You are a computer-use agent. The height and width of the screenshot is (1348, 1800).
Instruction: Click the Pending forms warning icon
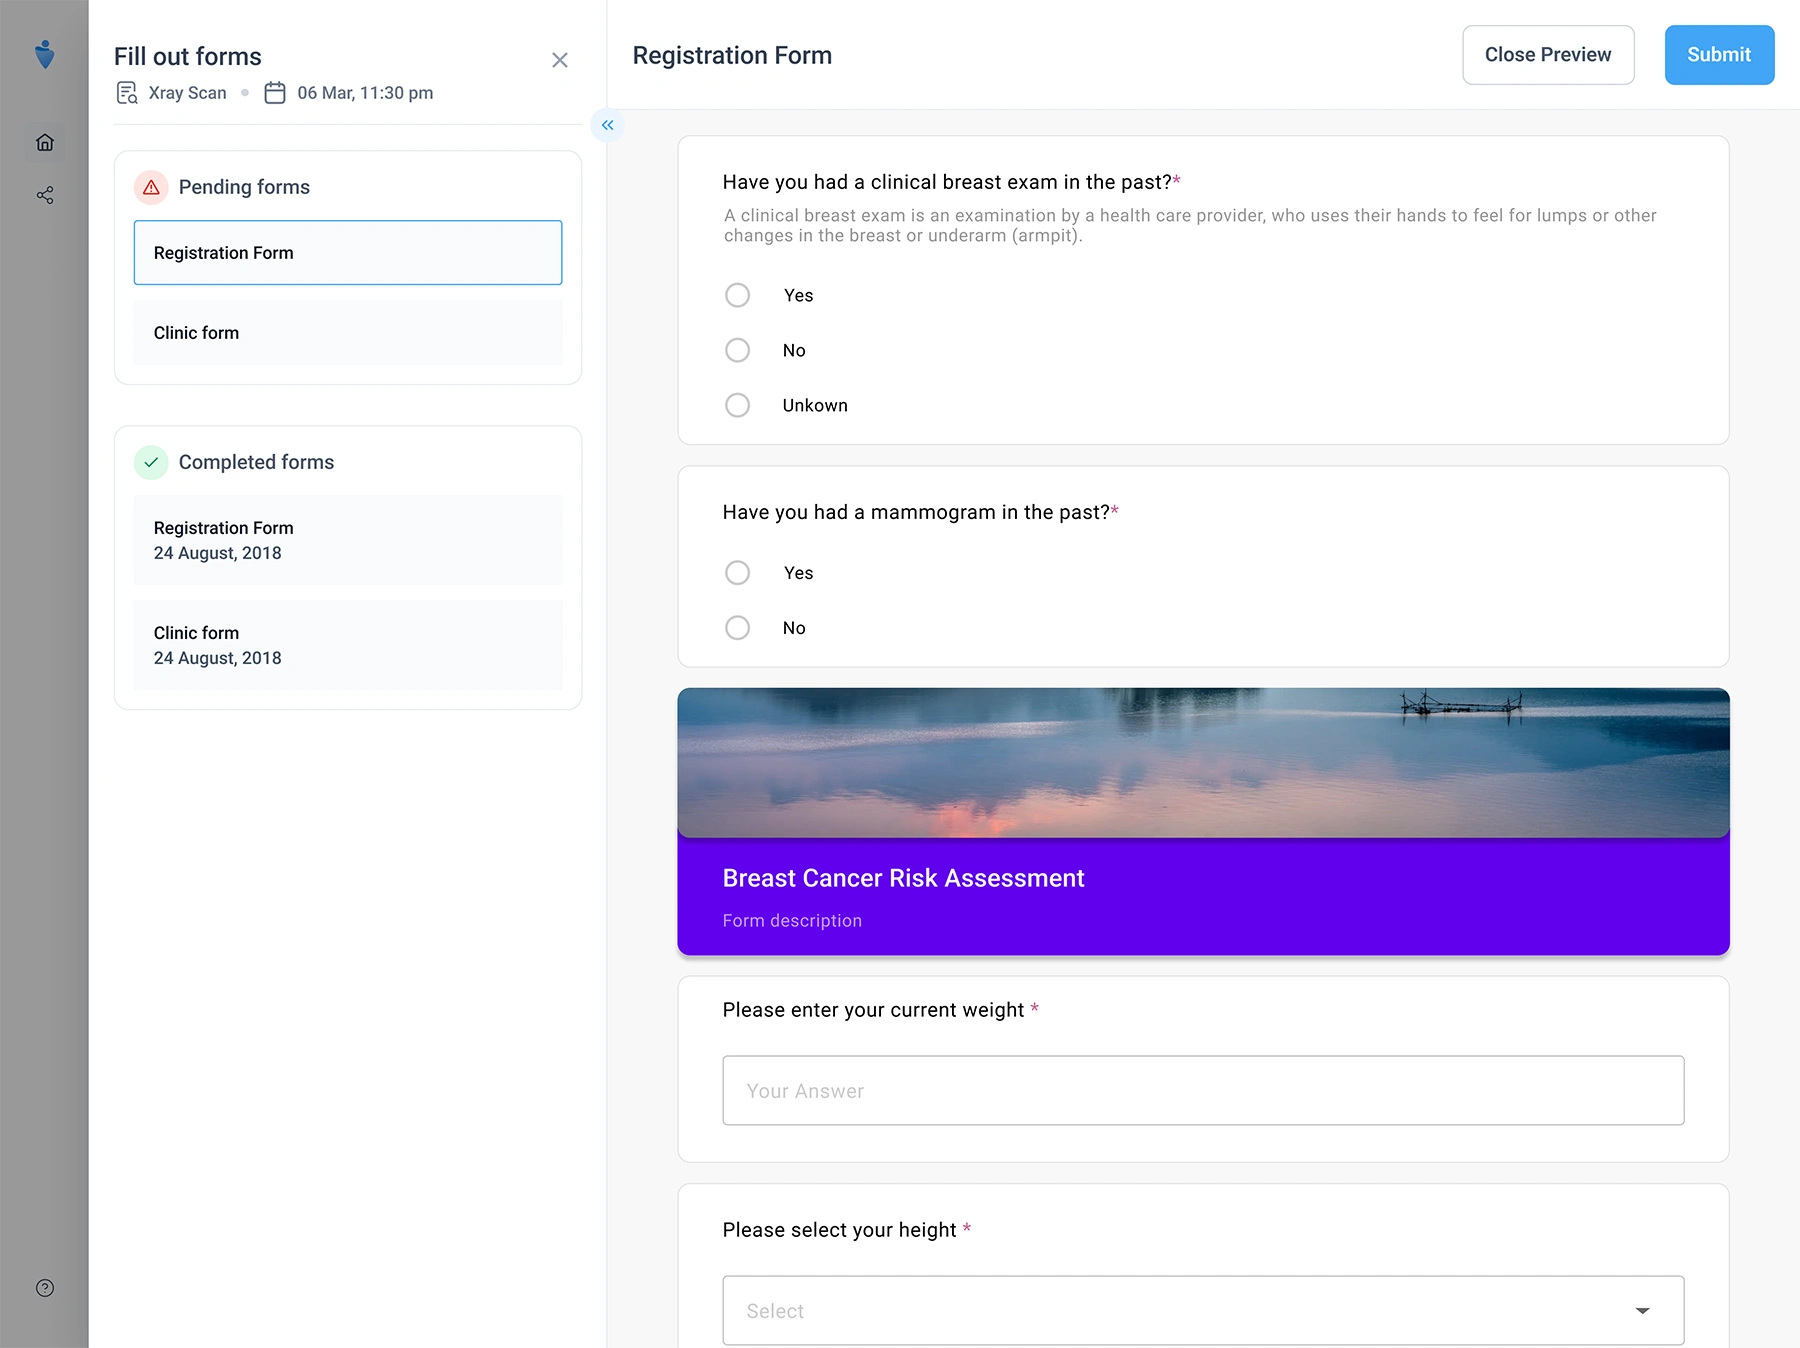point(151,187)
